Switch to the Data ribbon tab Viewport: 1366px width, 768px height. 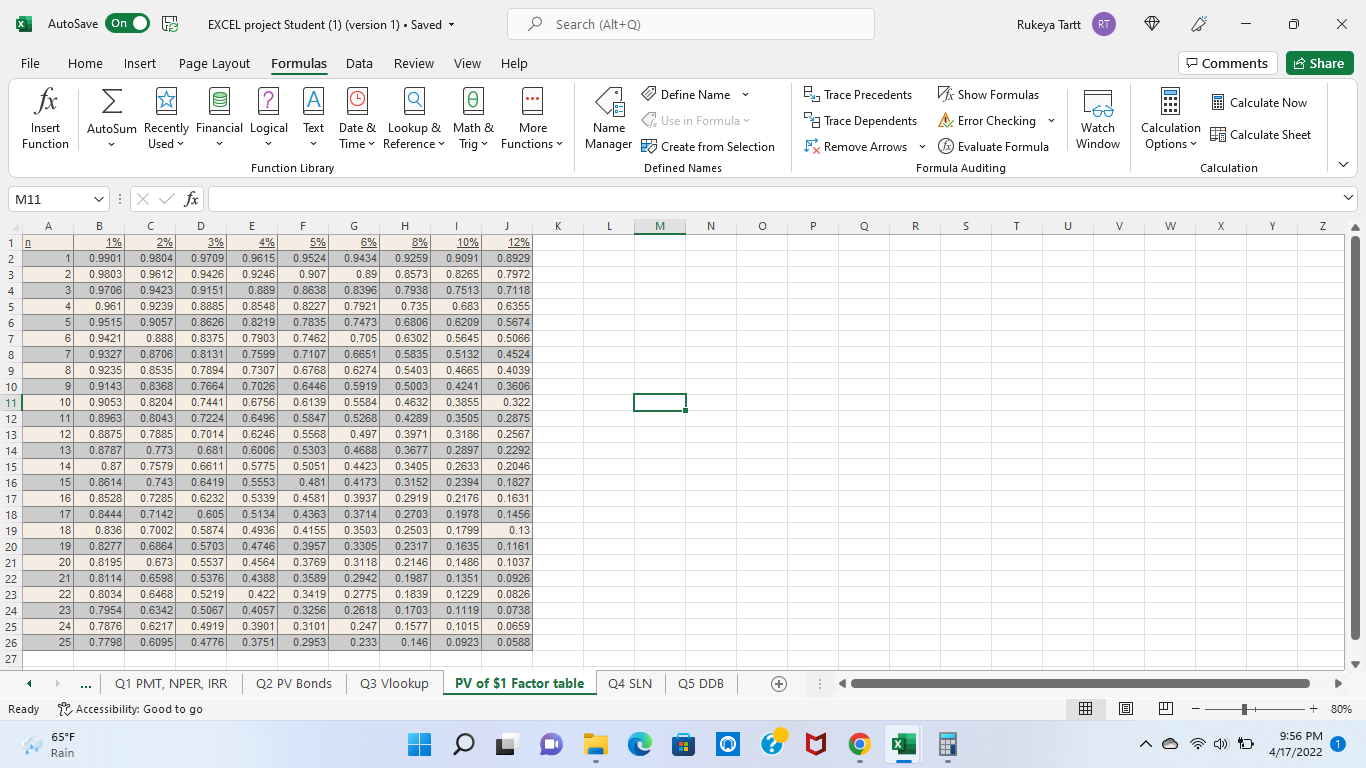(x=359, y=63)
